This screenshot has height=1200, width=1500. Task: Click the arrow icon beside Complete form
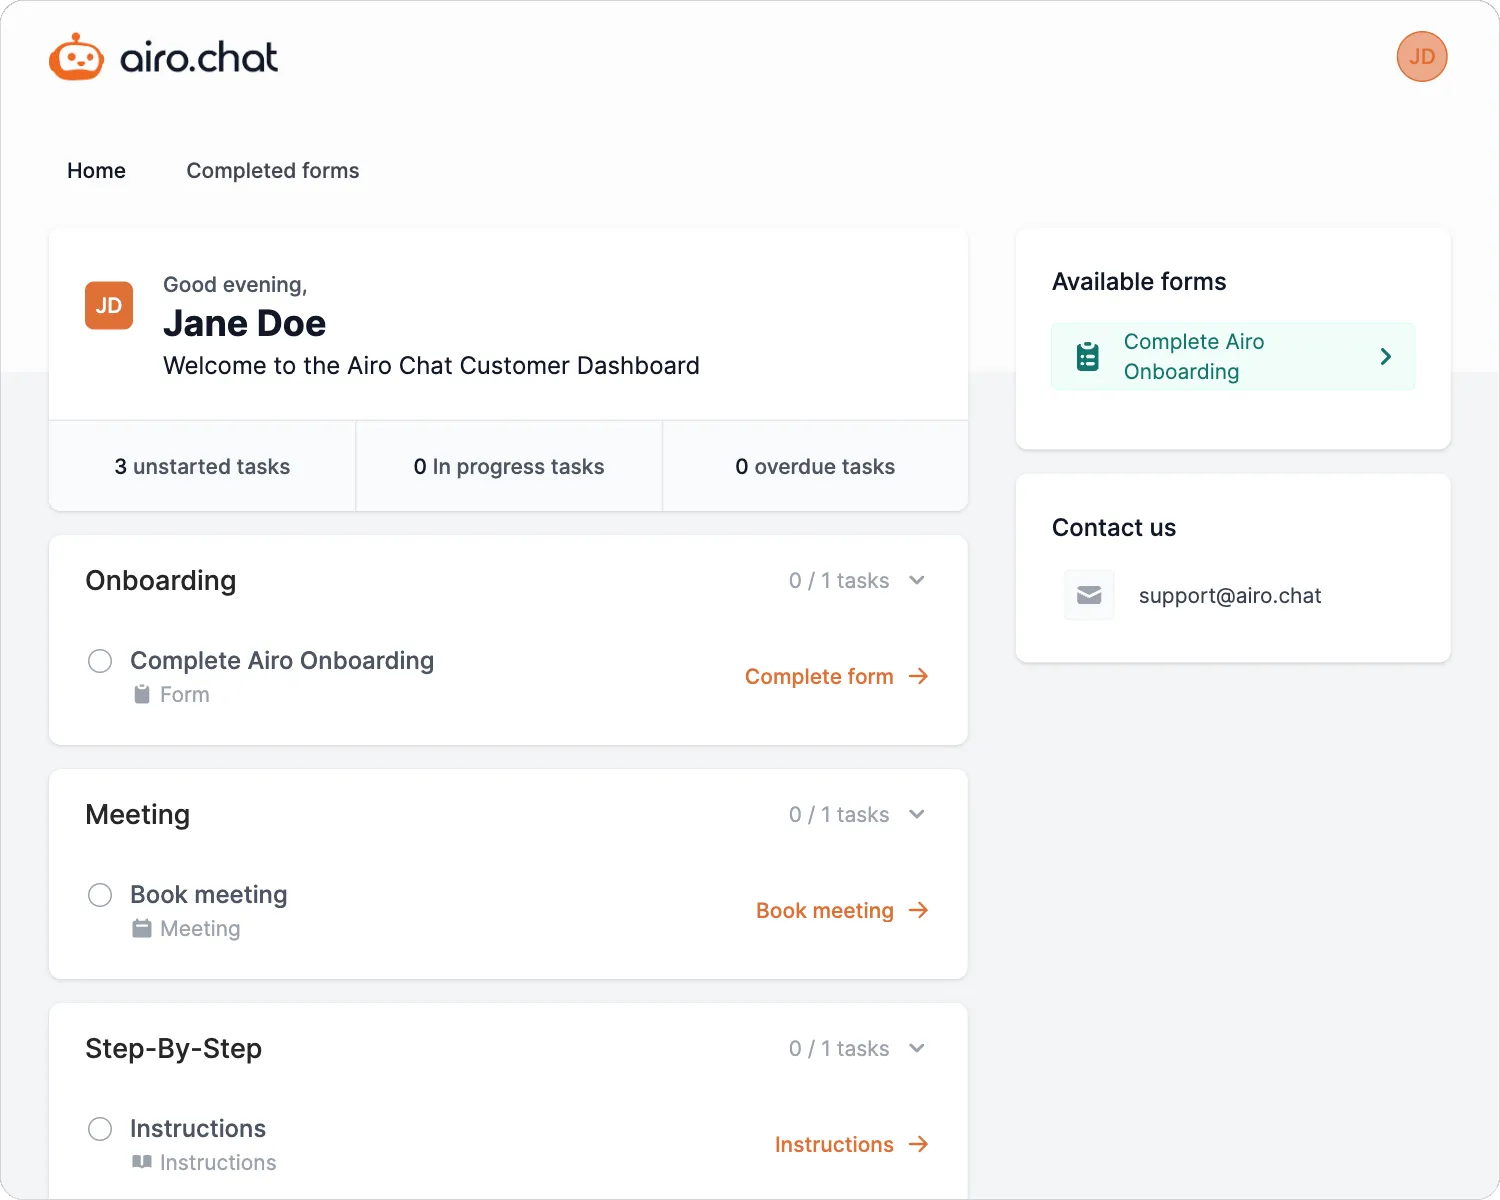tap(918, 677)
